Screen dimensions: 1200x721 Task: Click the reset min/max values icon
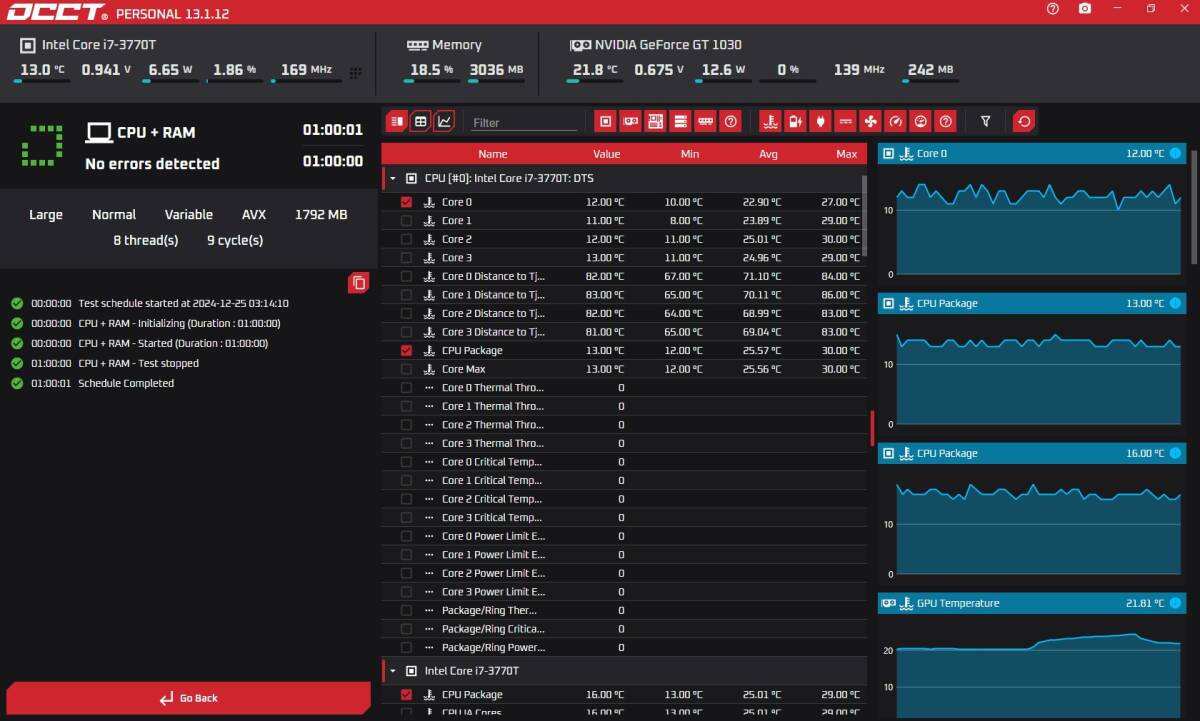pyautogui.click(x=1023, y=122)
